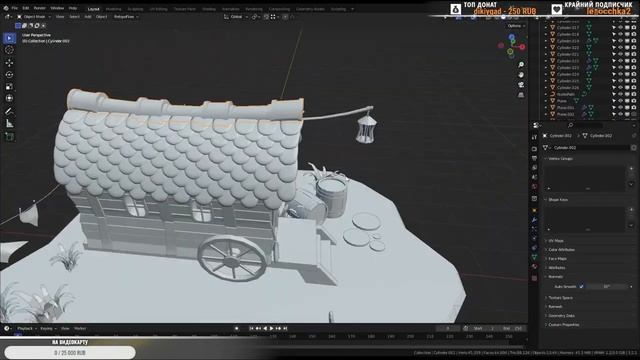Hide Cylinder.018 with its eye icon
The image size is (640, 360).
point(620,34)
